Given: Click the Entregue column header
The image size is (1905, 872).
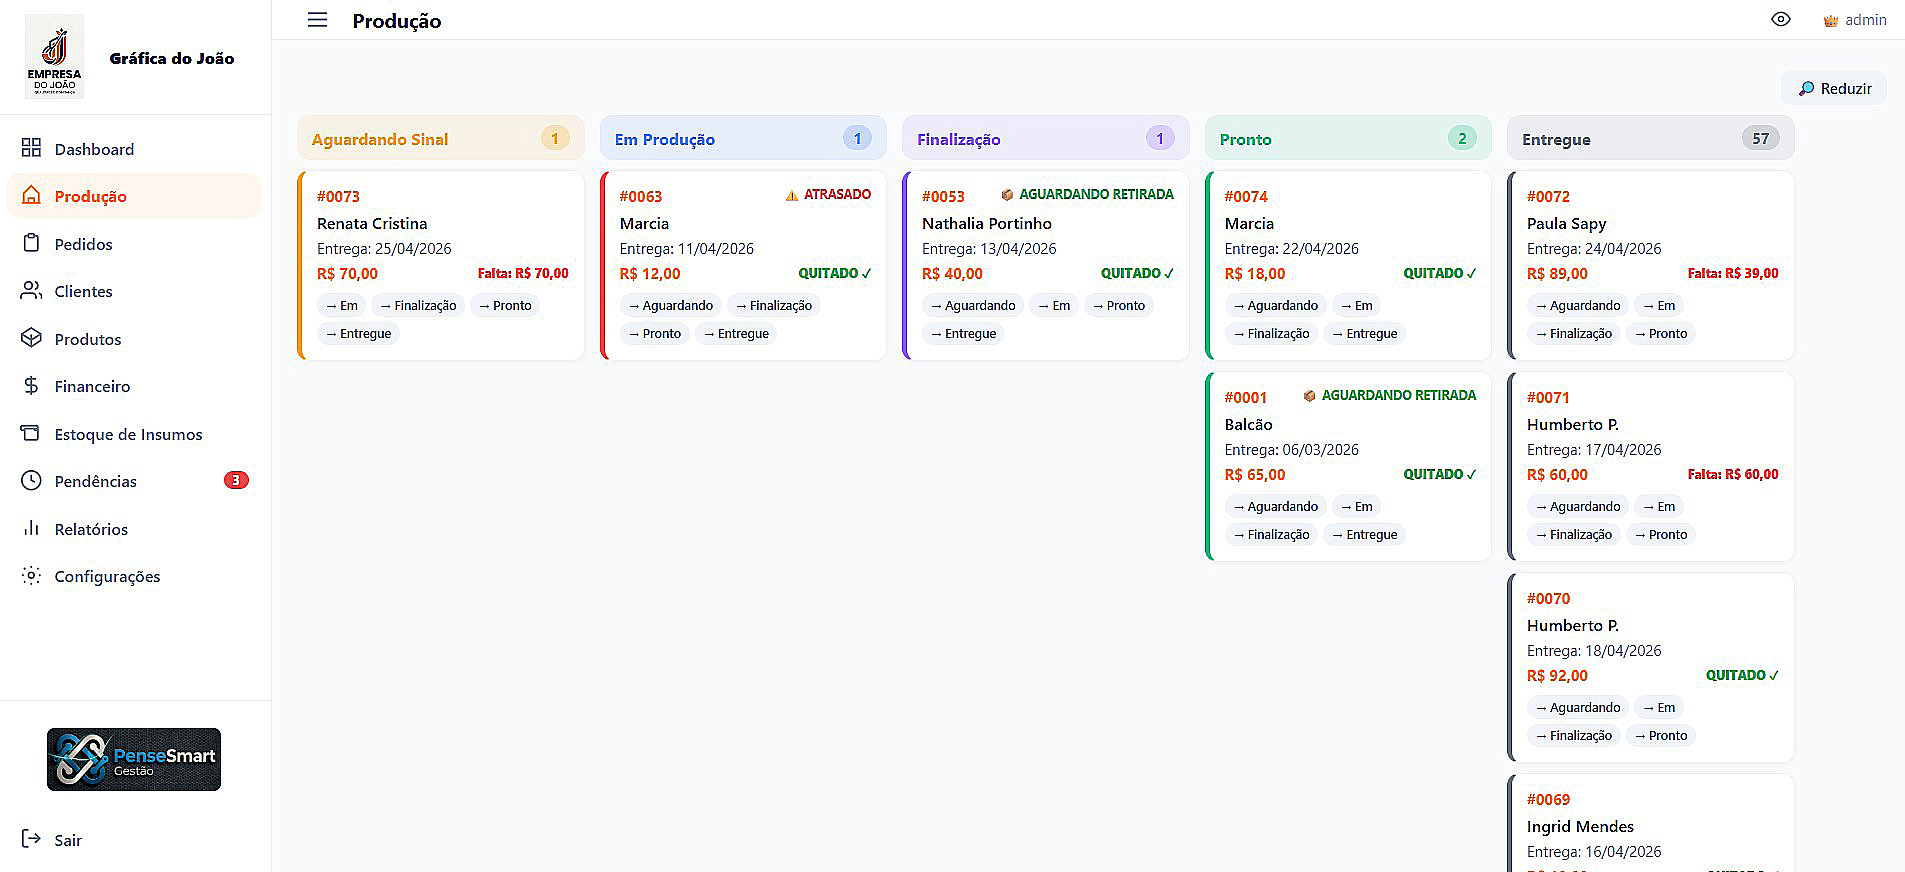Looking at the screenshot, I should (1651, 138).
